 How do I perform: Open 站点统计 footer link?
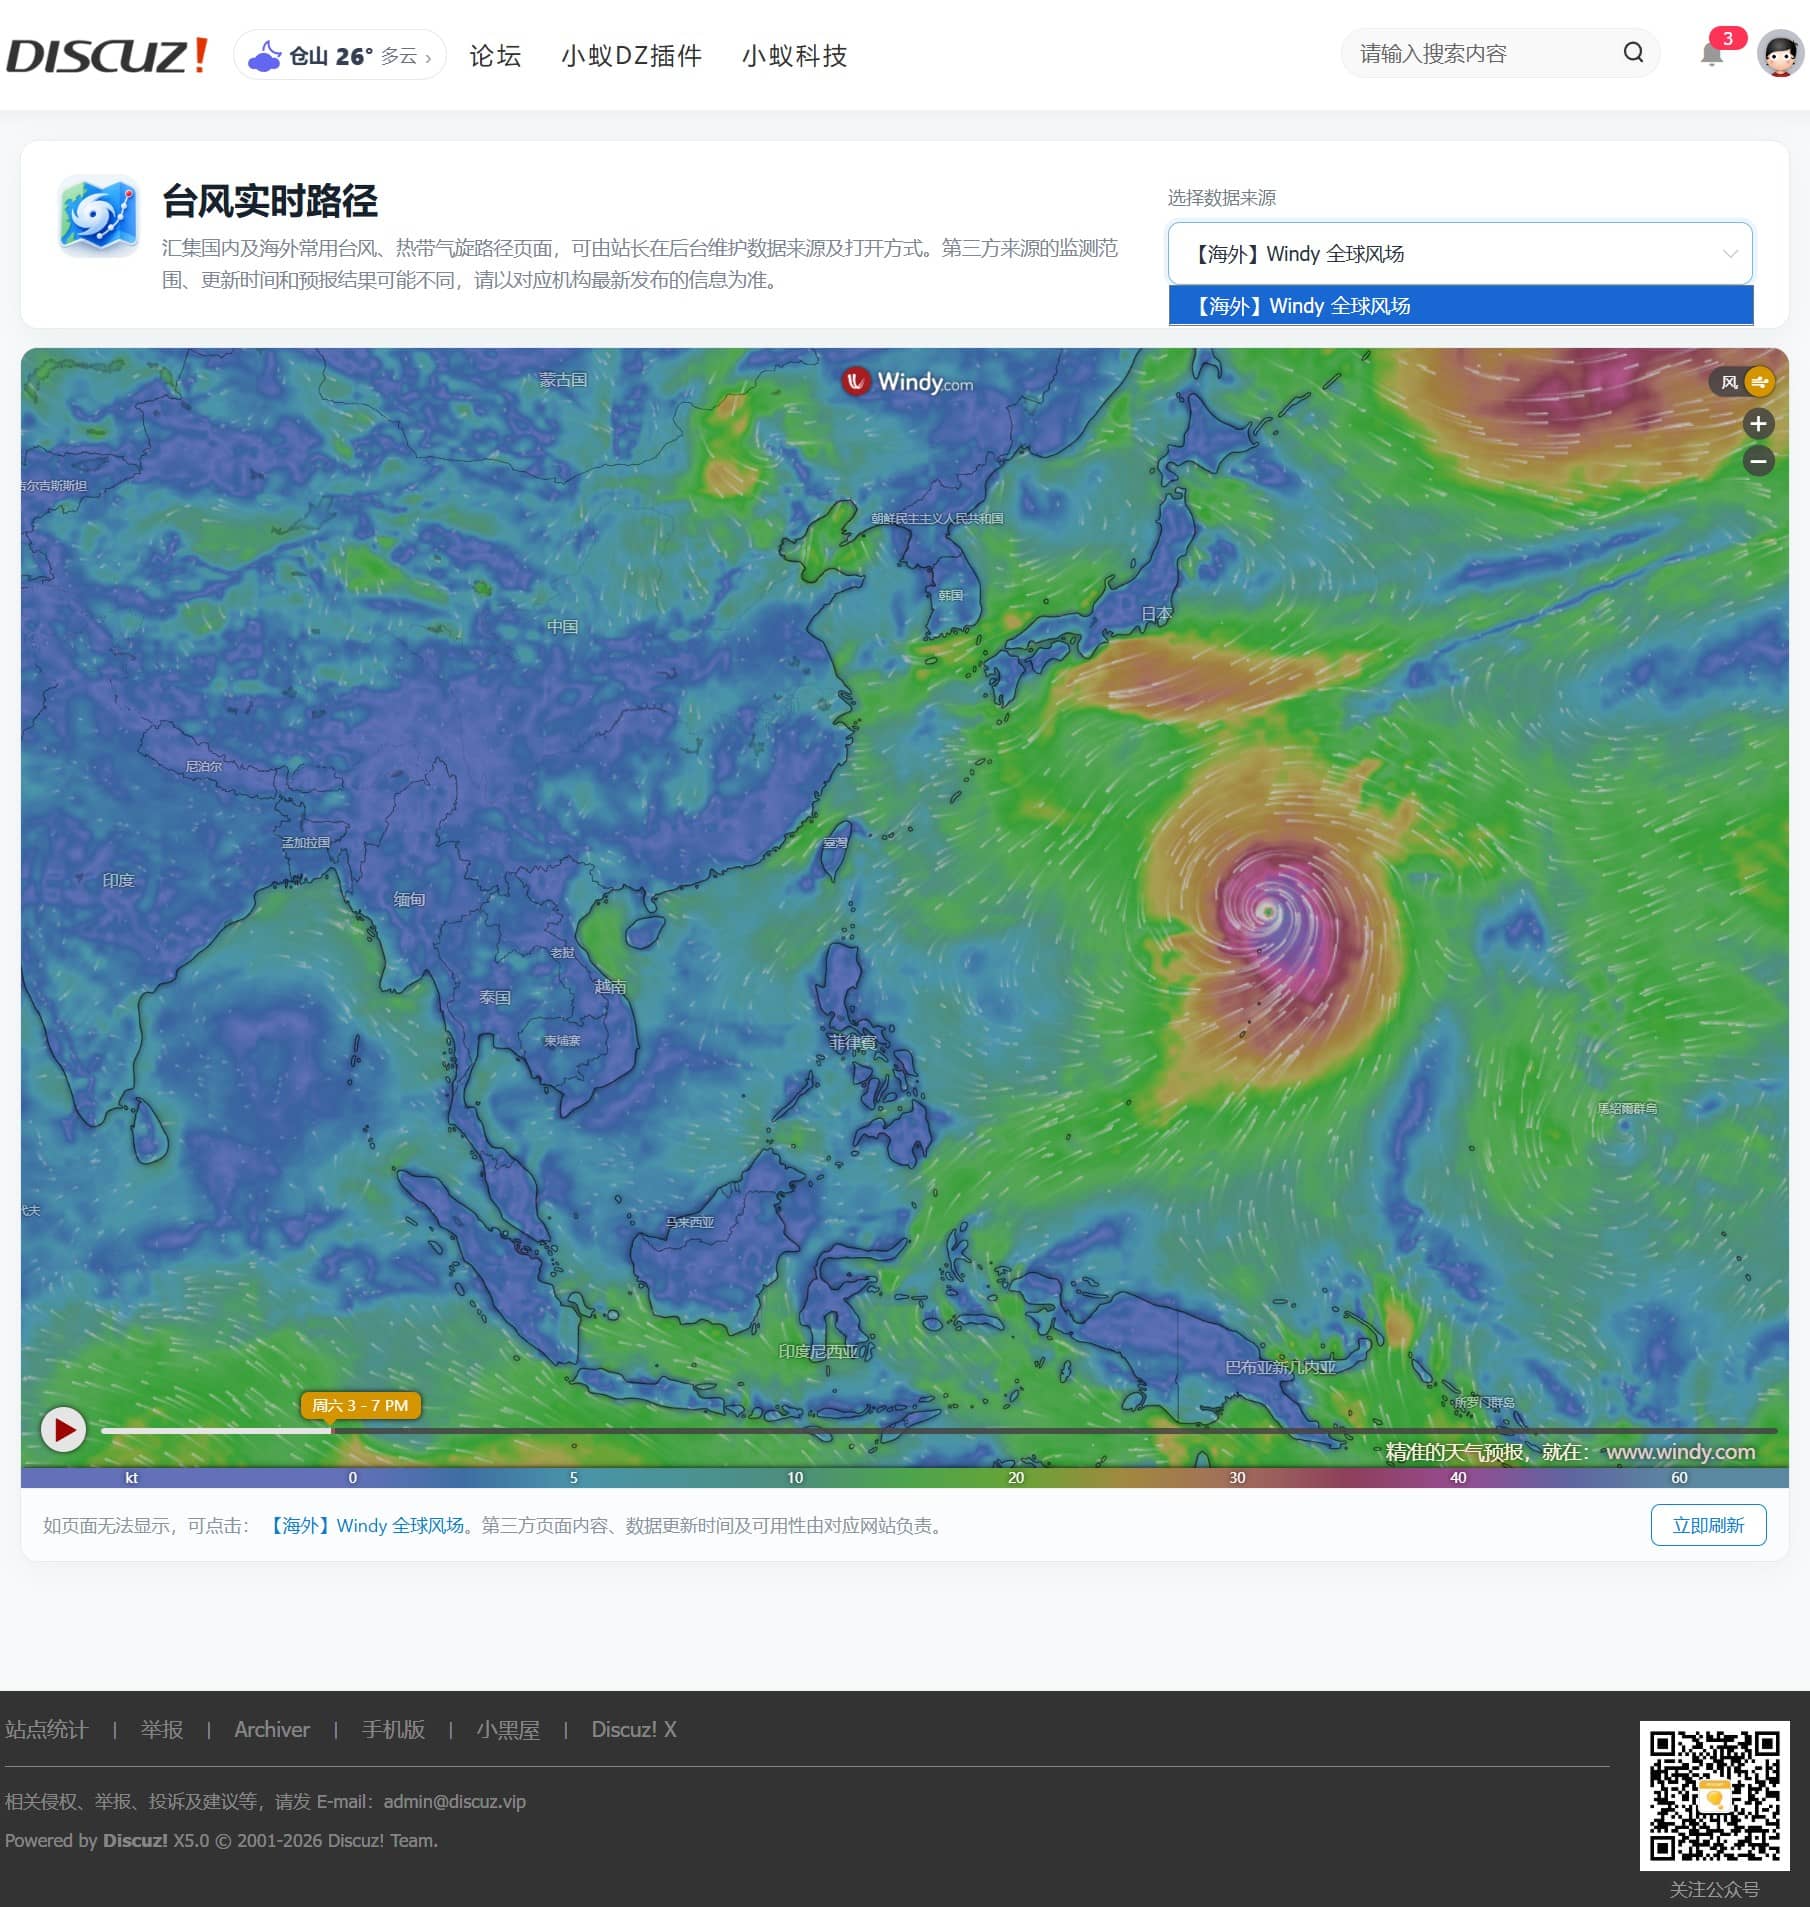[x=46, y=1729]
